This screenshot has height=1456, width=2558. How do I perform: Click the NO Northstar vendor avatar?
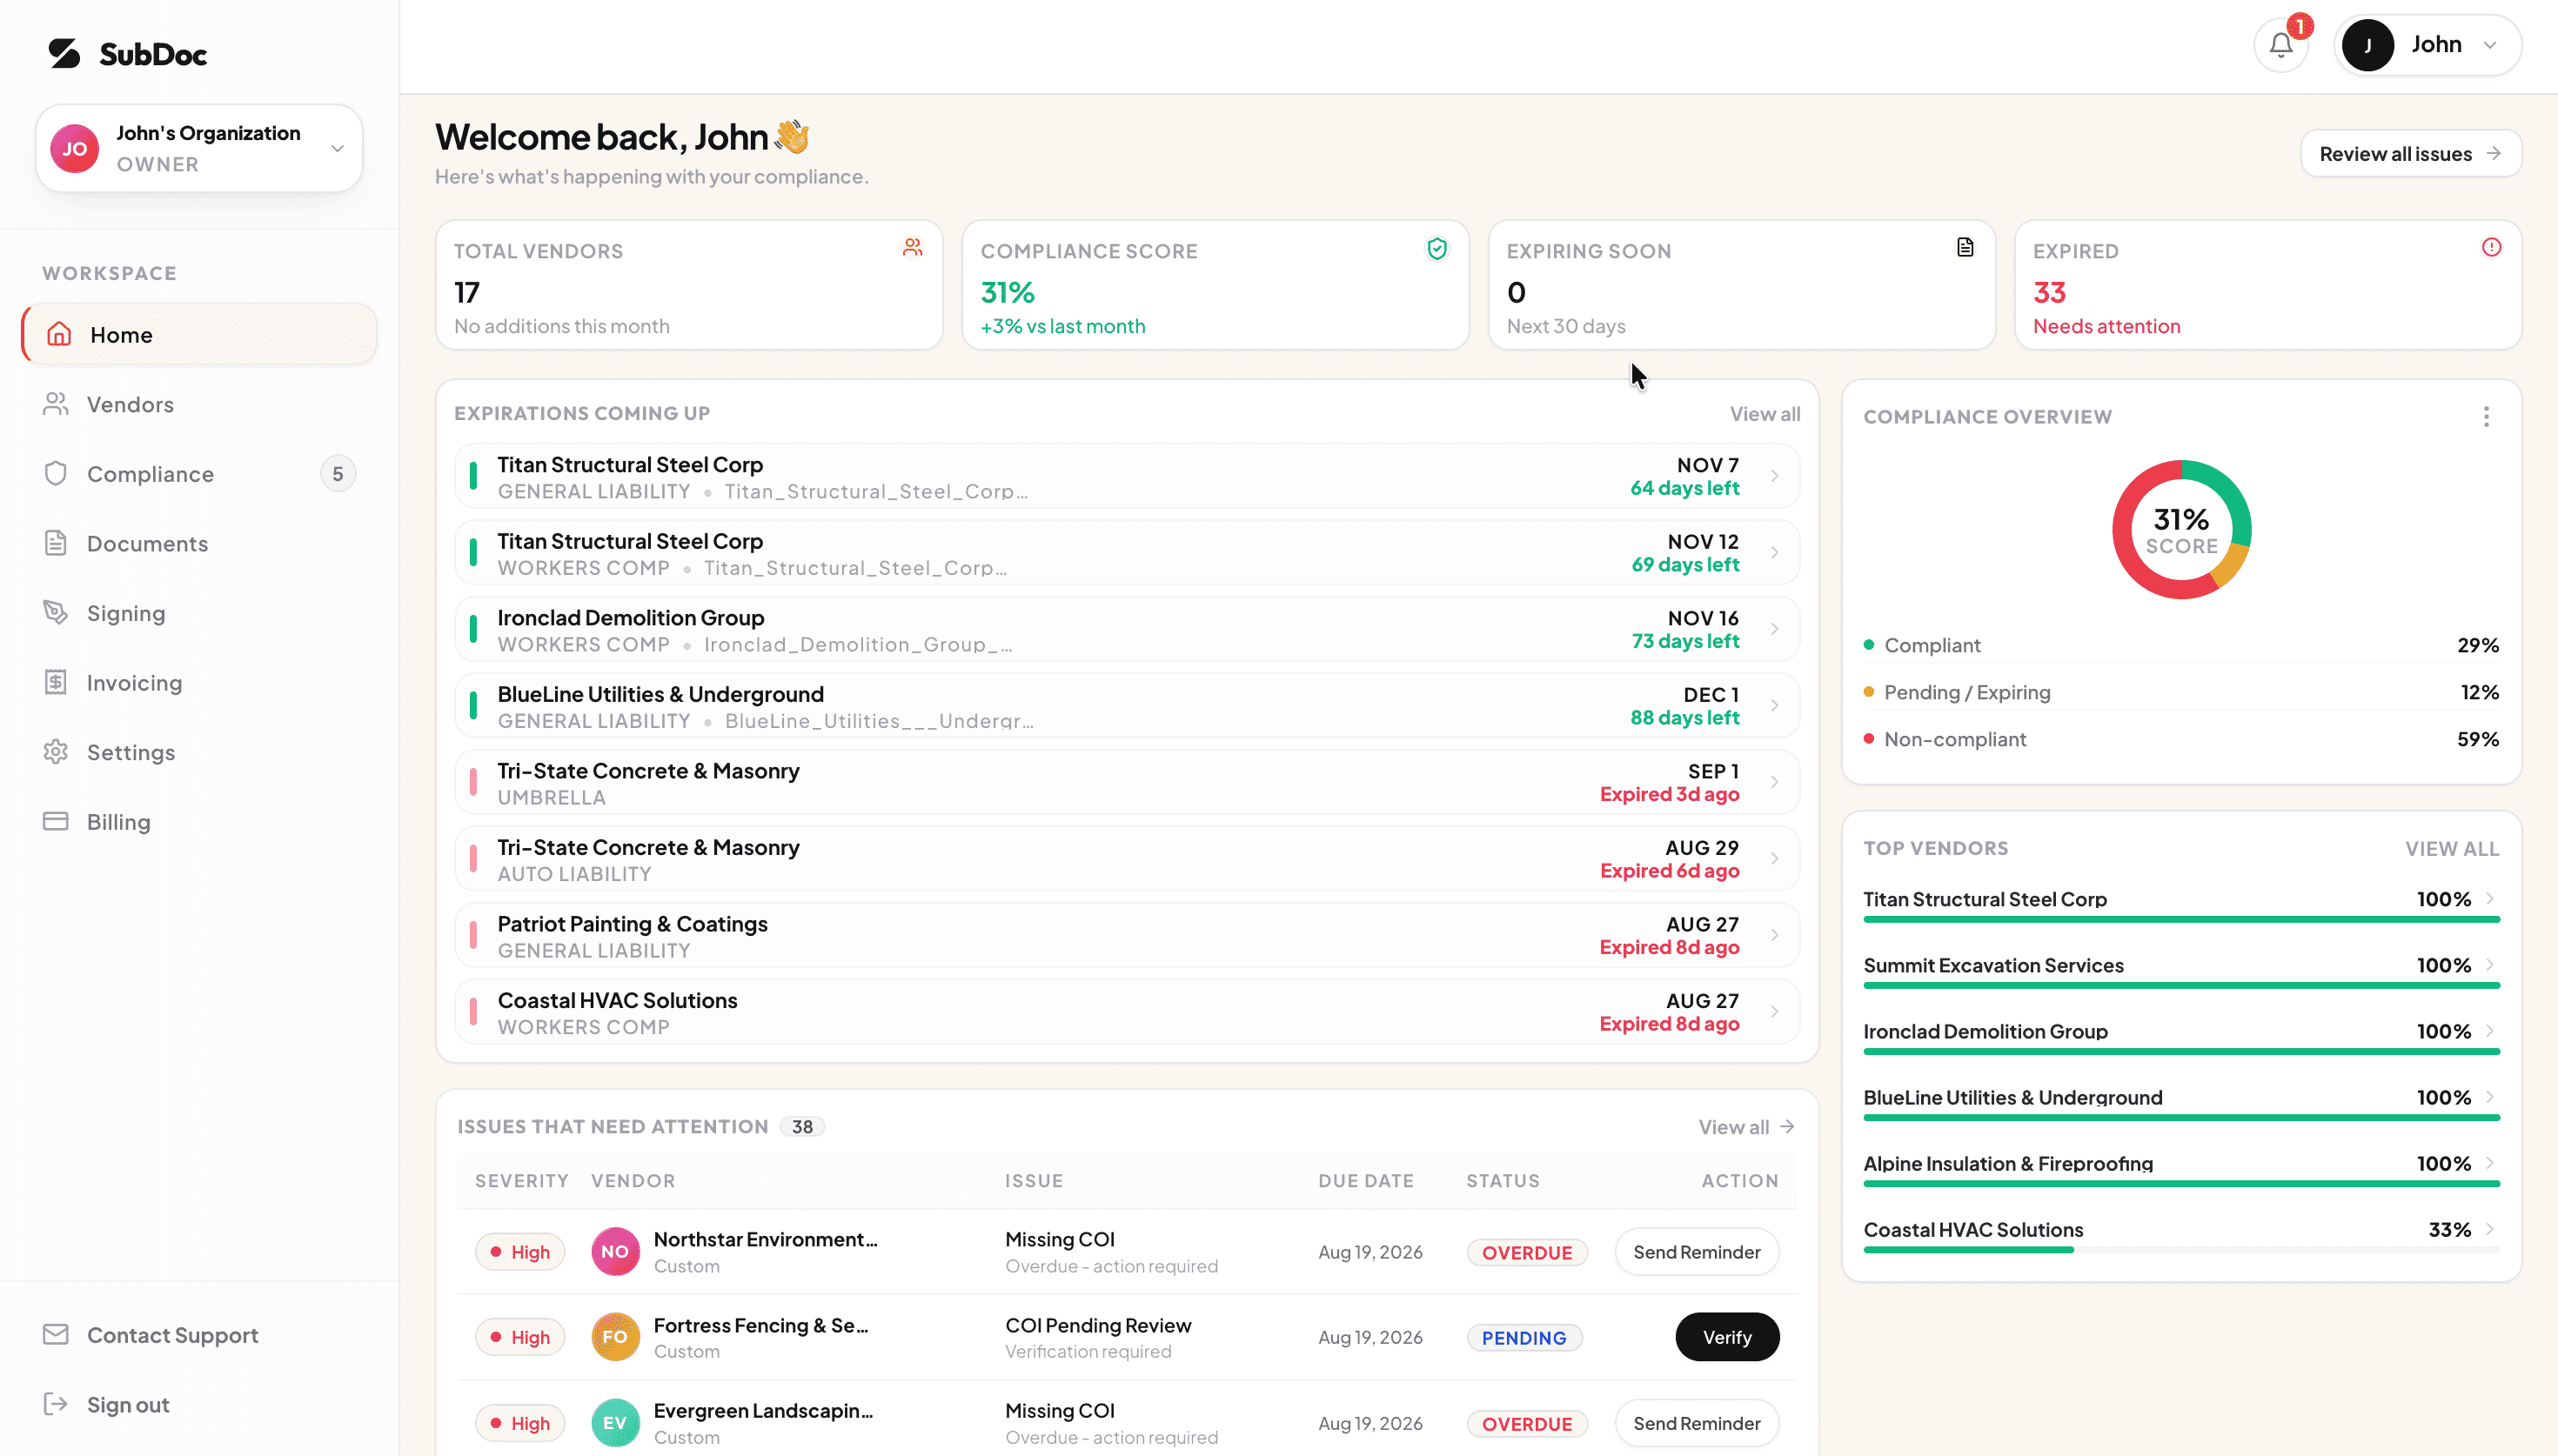(x=615, y=1251)
